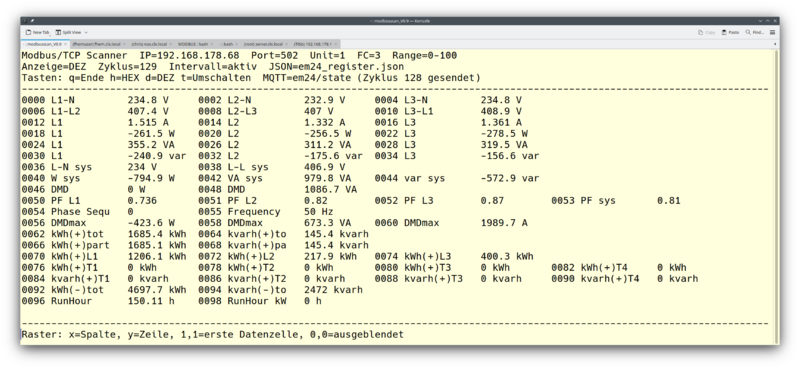The image size is (800, 369).
Task: Click the 0082 kWh(+)T4 label
Action: (x=589, y=268)
